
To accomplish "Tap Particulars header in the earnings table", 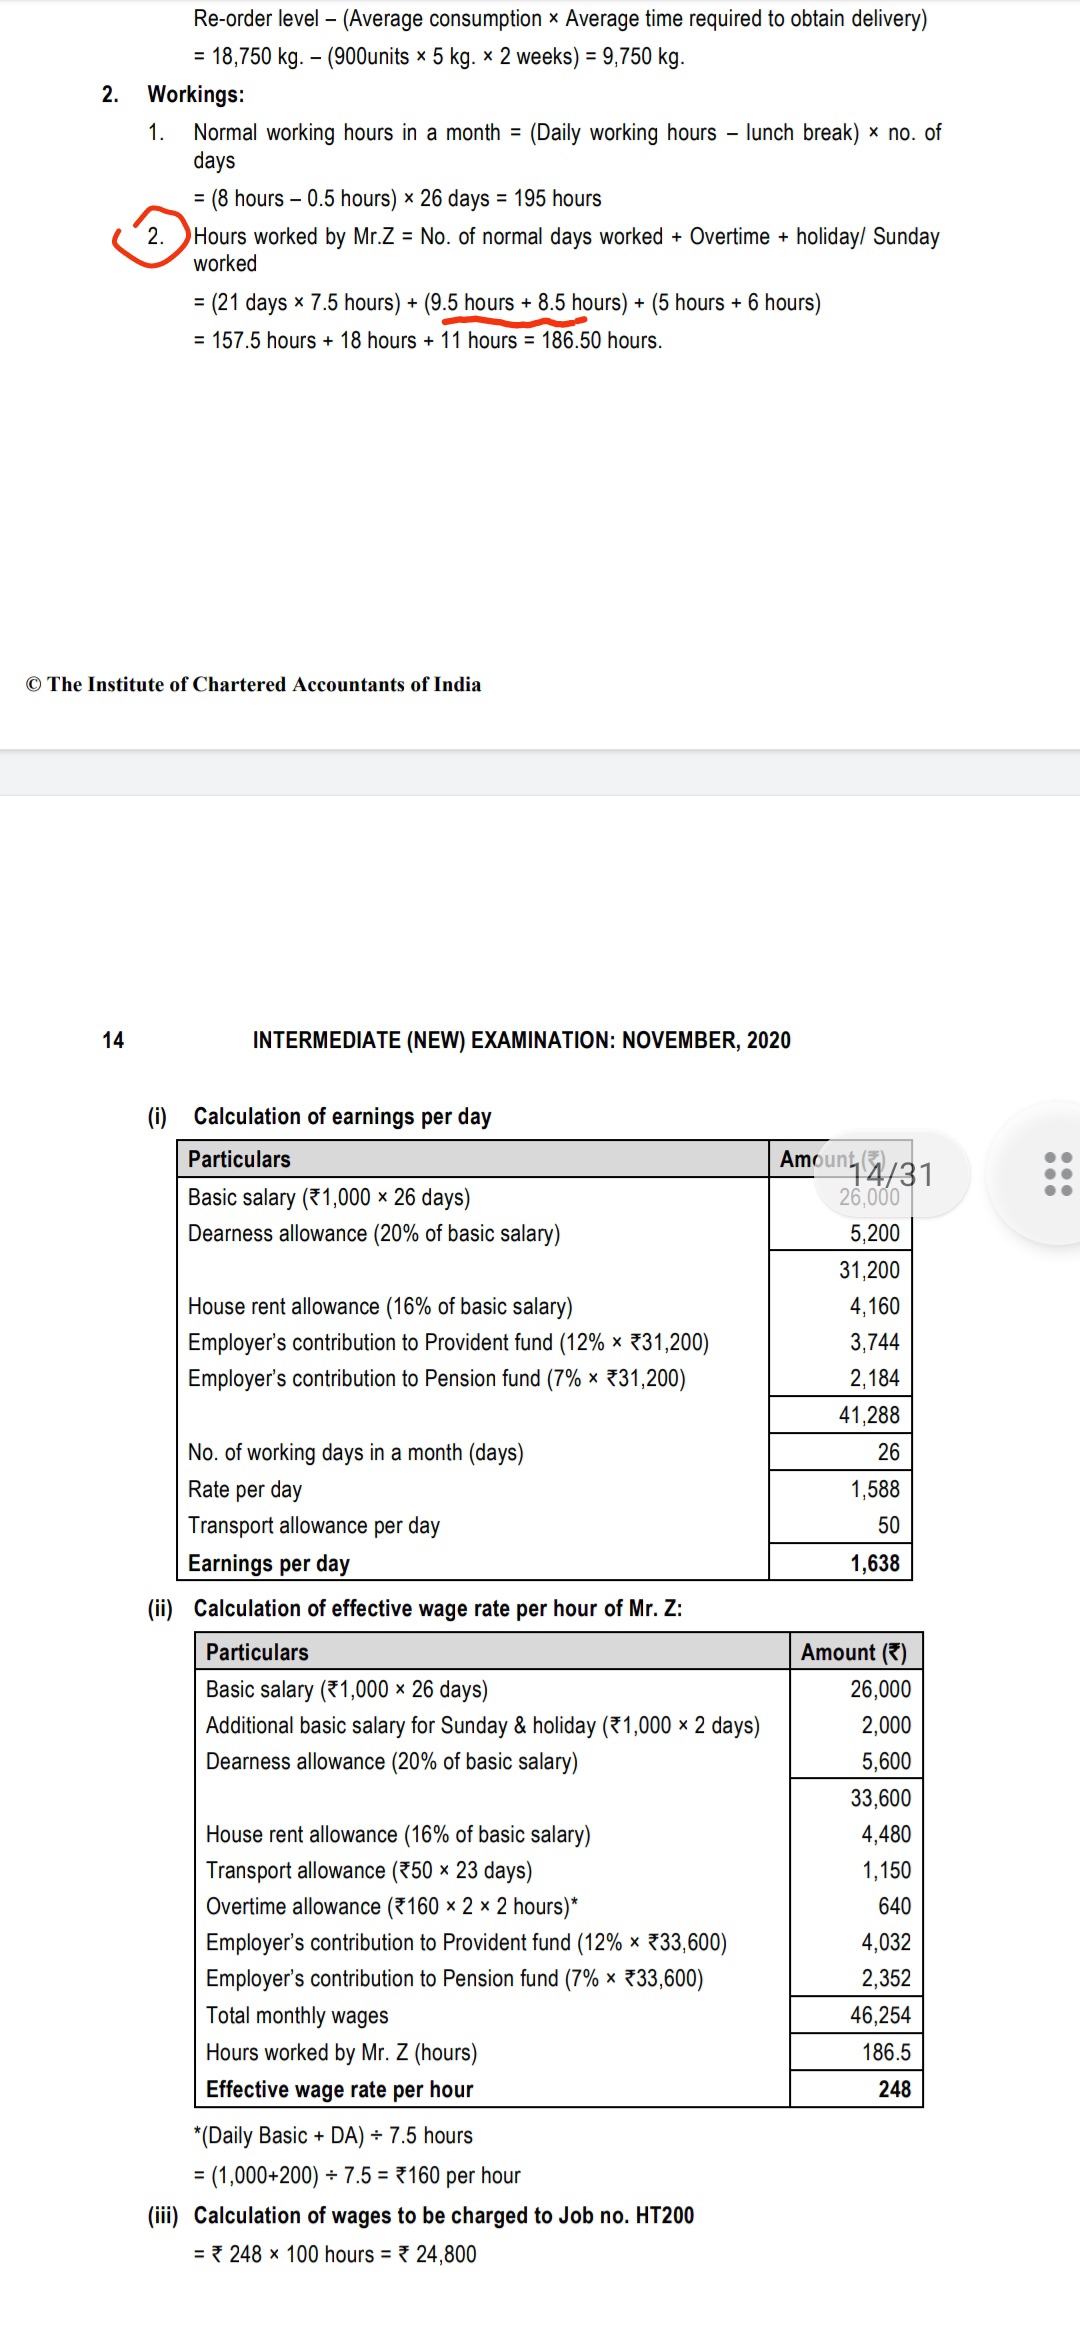I will (239, 1159).
